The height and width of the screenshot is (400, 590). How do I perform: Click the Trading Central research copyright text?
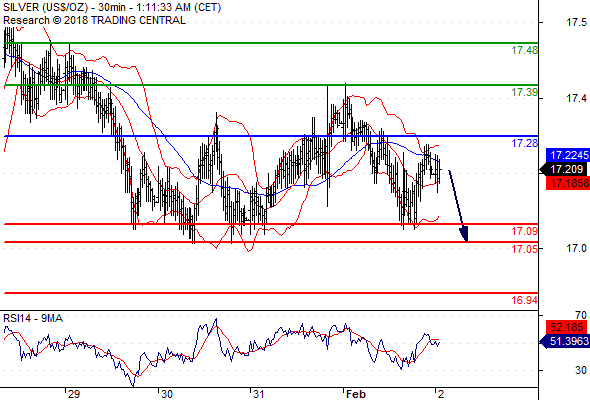[x=94, y=20]
